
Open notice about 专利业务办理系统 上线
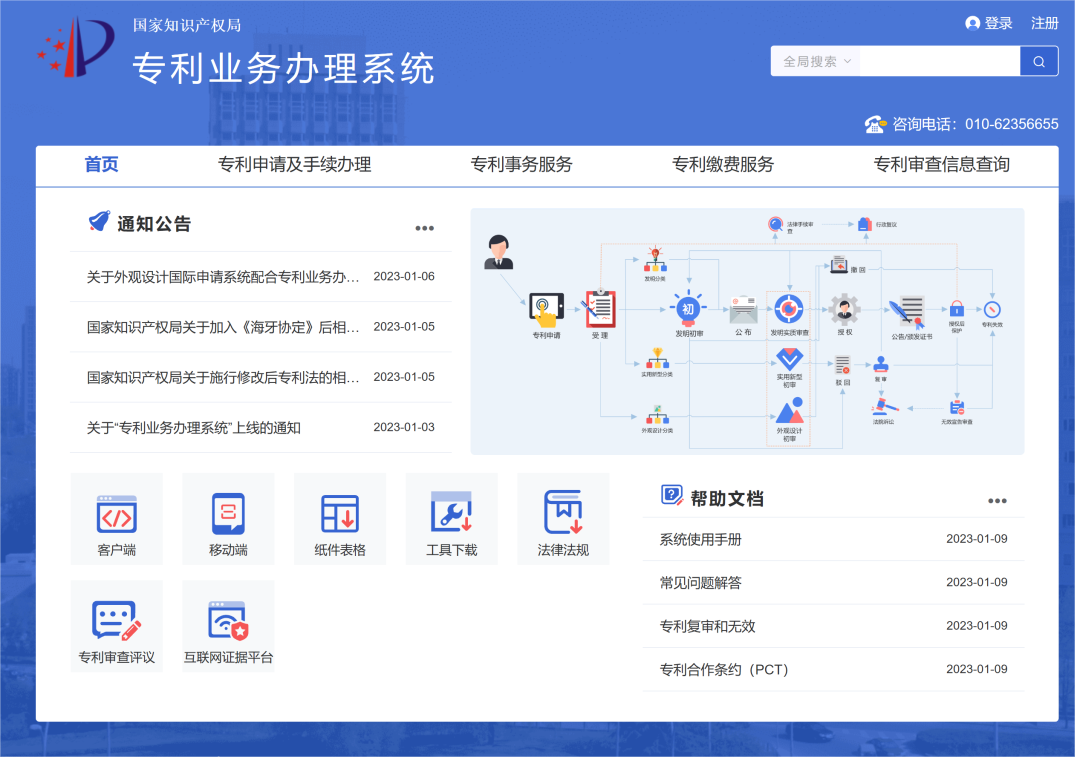click(x=194, y=428)
